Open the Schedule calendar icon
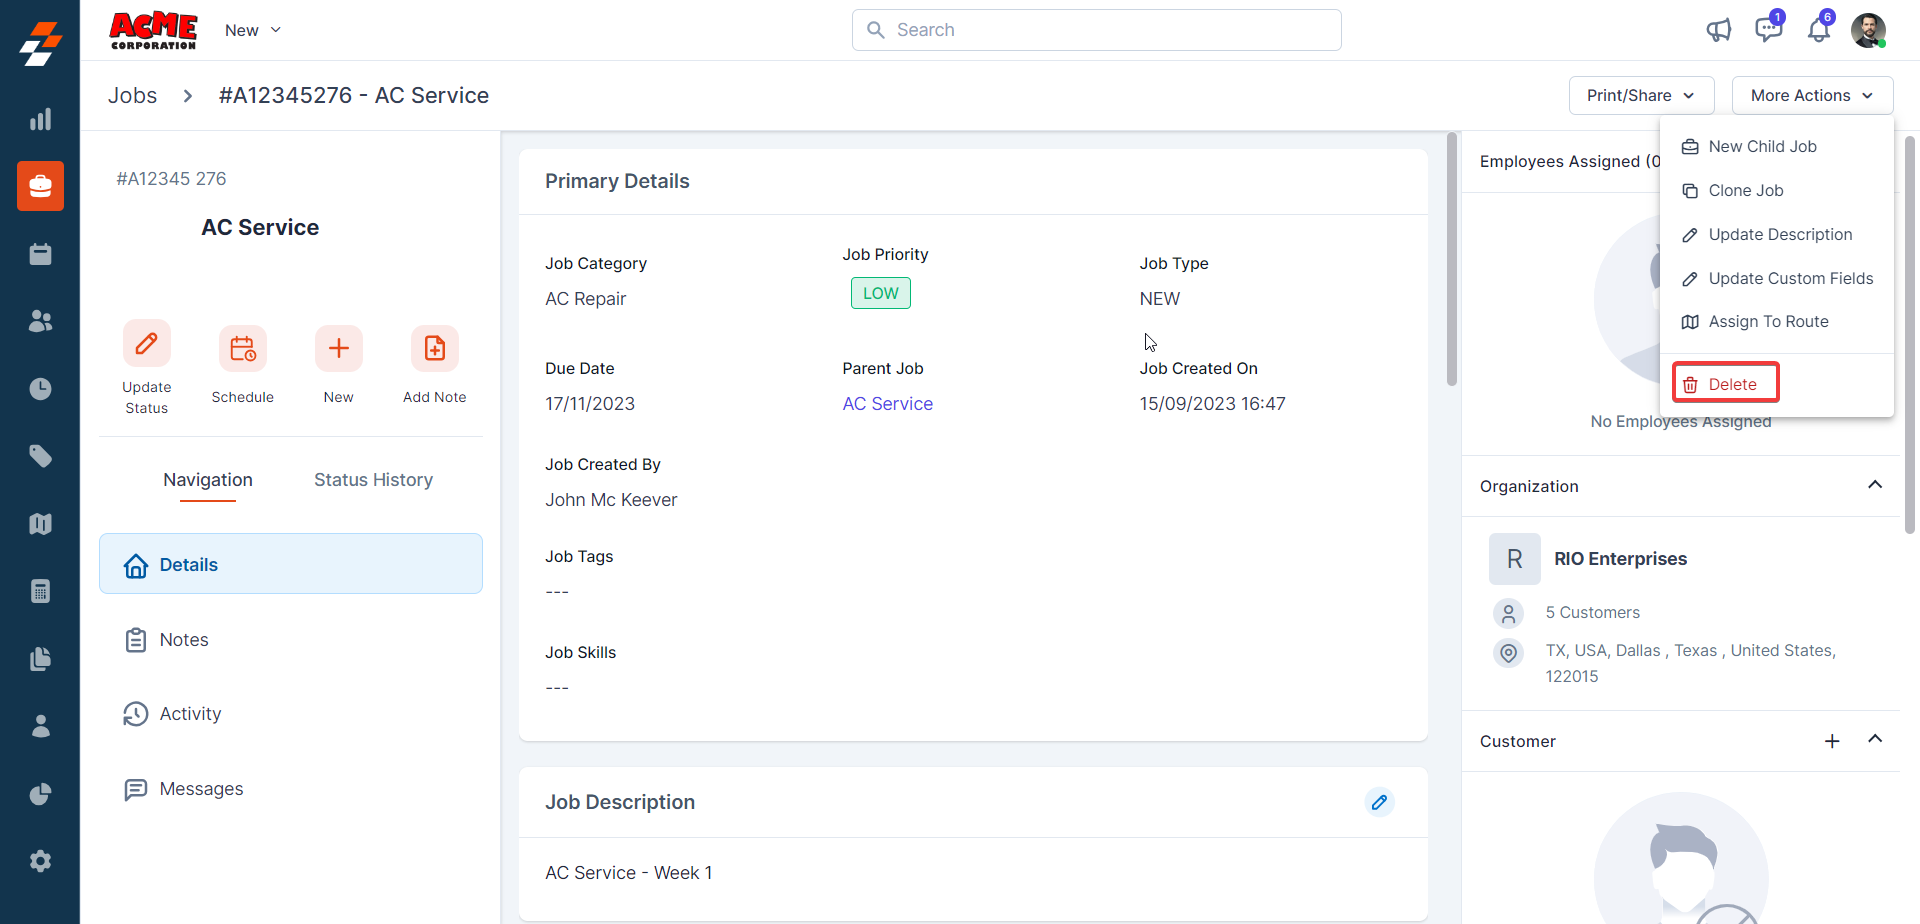This screenshot has height=924, width=1920. (242, 349)
